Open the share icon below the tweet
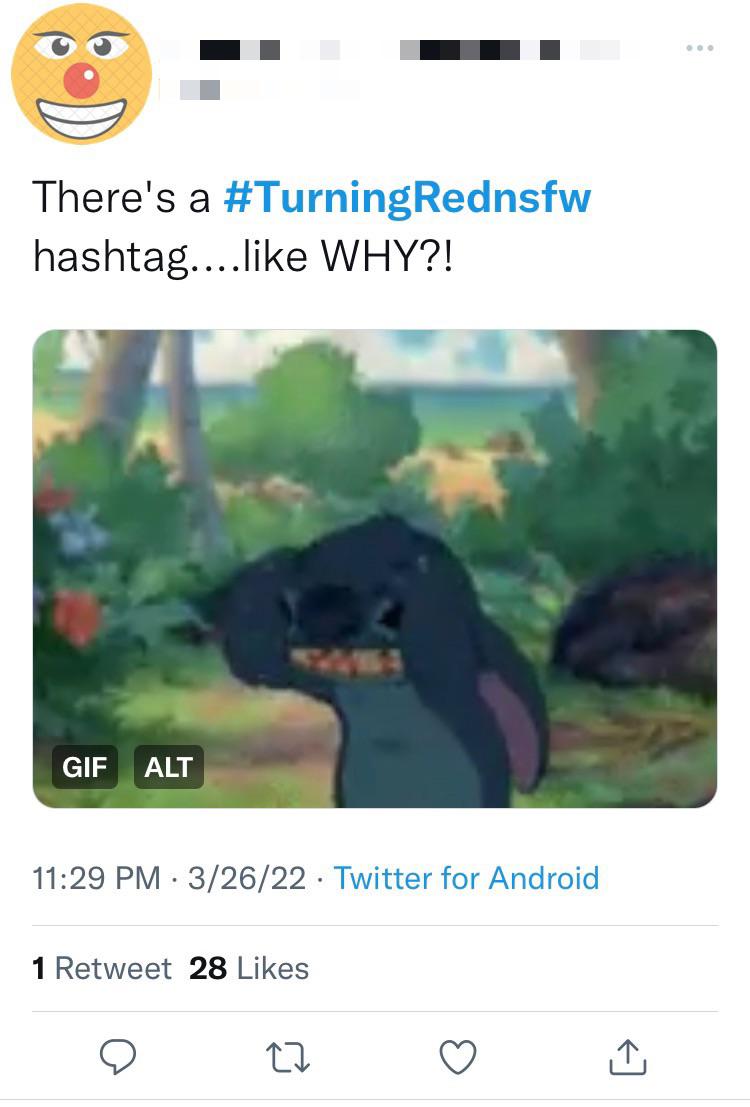 click(x=627, y=1057)
